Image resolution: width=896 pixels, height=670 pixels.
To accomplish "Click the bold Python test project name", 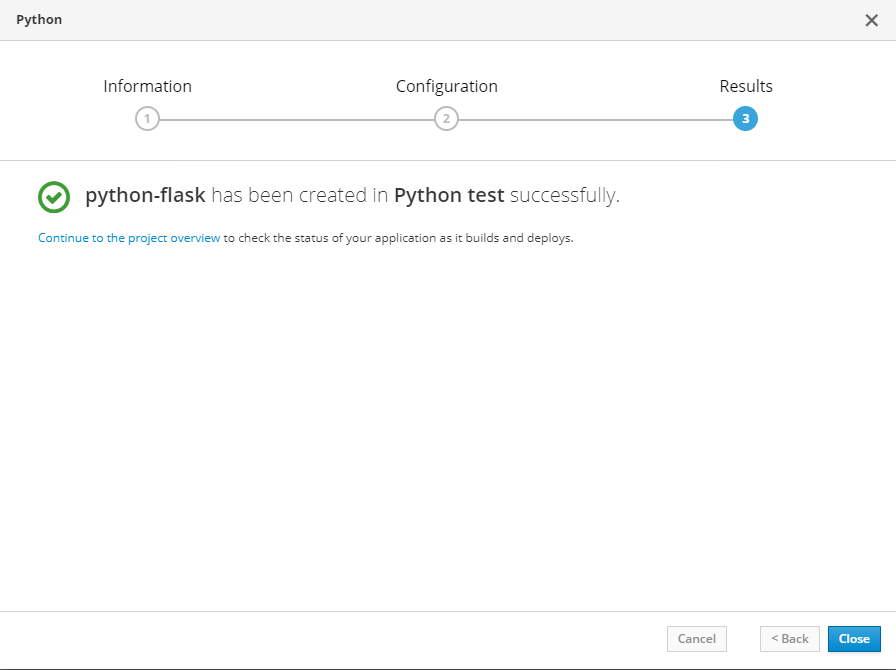I will [x=449, y=196].
